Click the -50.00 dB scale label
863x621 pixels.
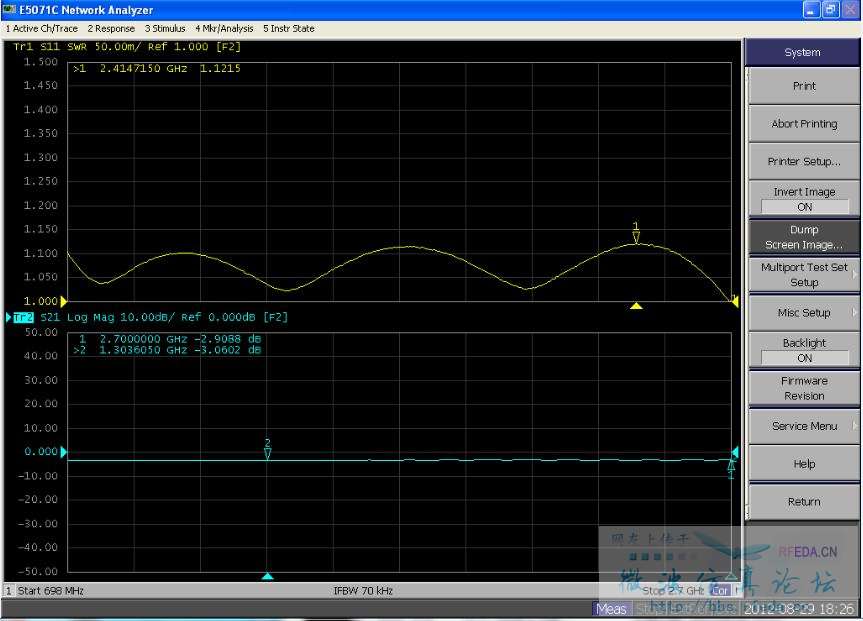[38, 571]
